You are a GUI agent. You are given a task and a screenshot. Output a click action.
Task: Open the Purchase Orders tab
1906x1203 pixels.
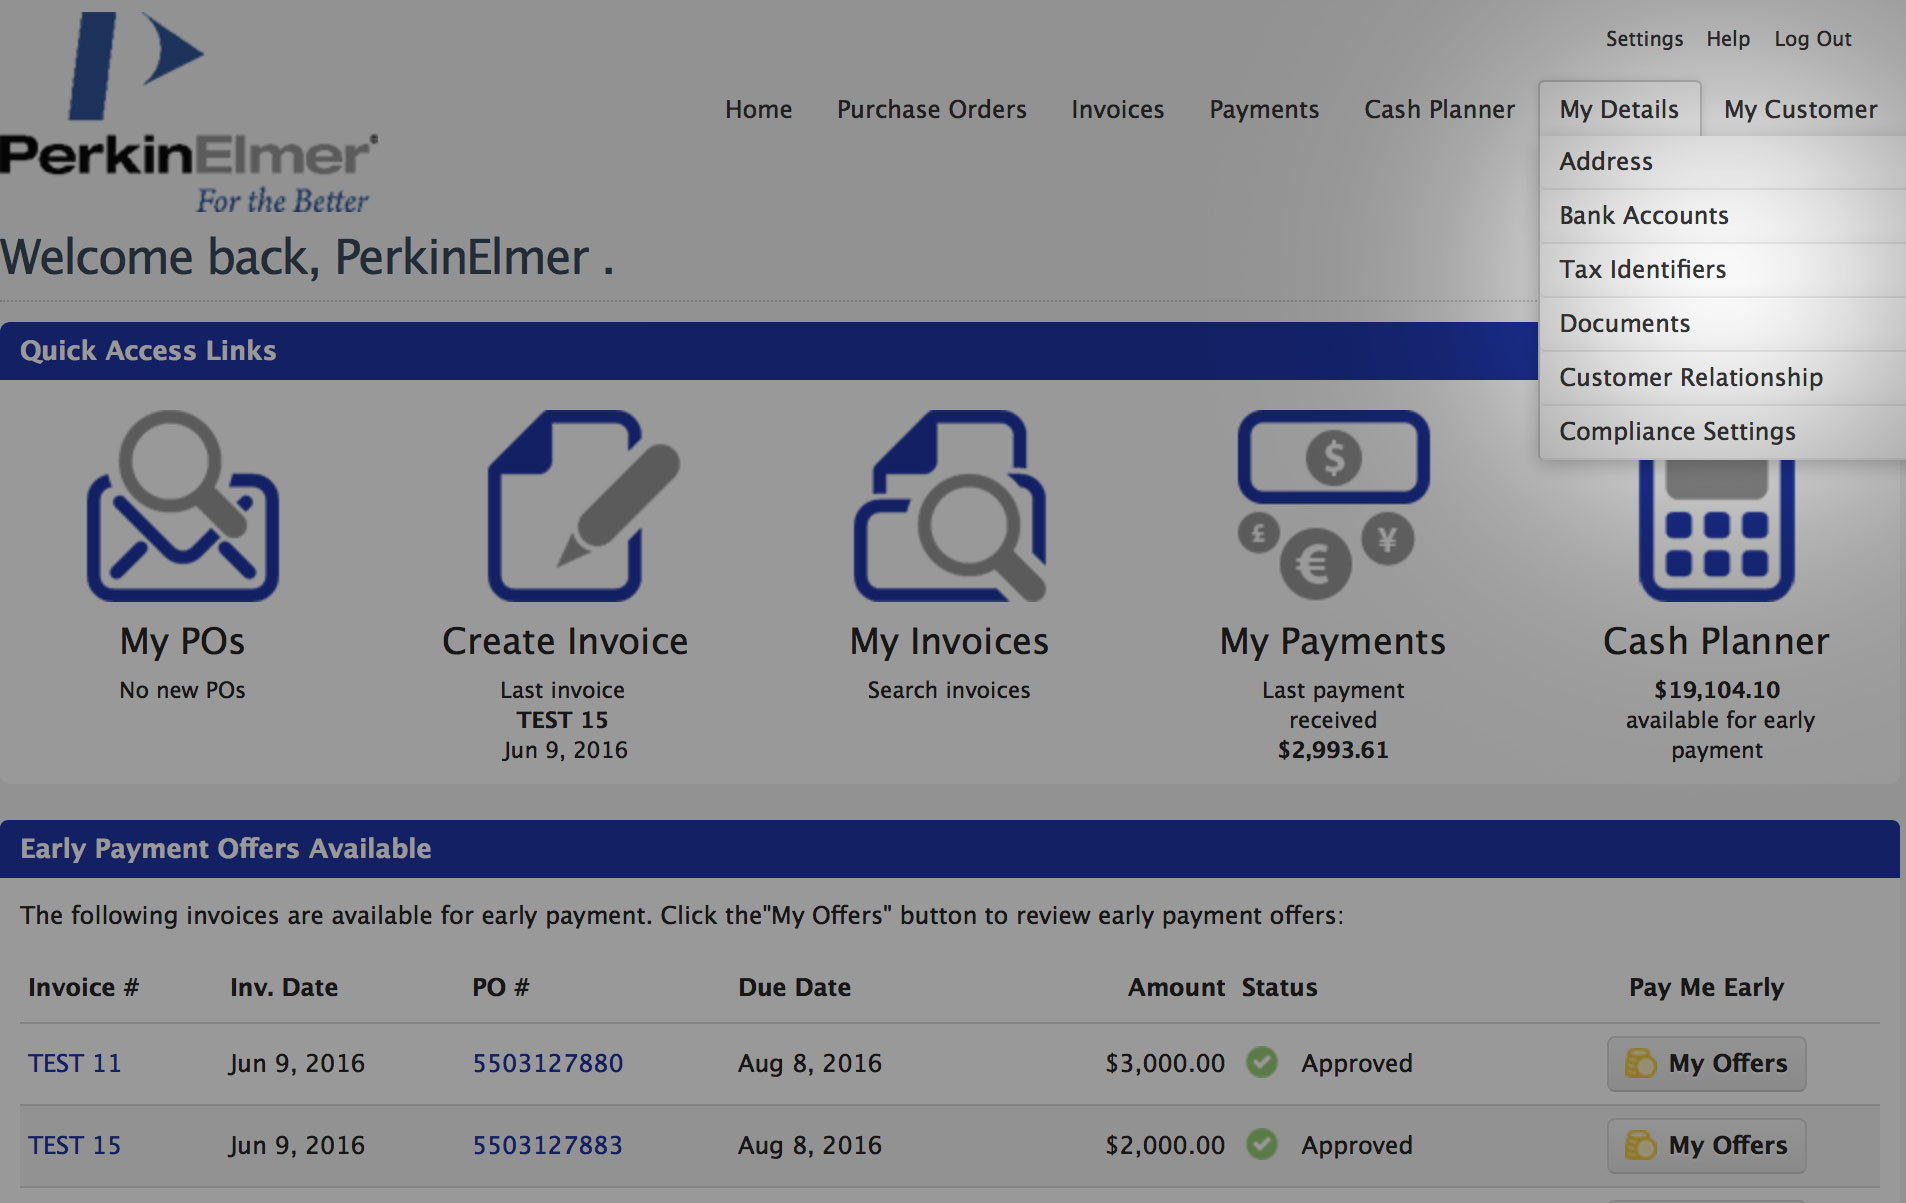pos(932,109)
